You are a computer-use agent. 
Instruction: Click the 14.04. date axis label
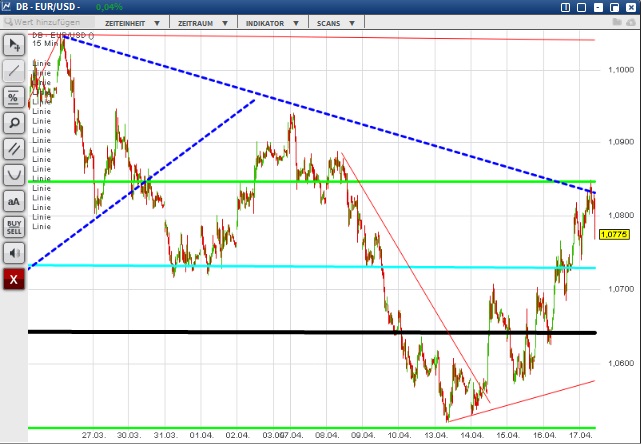471,435
